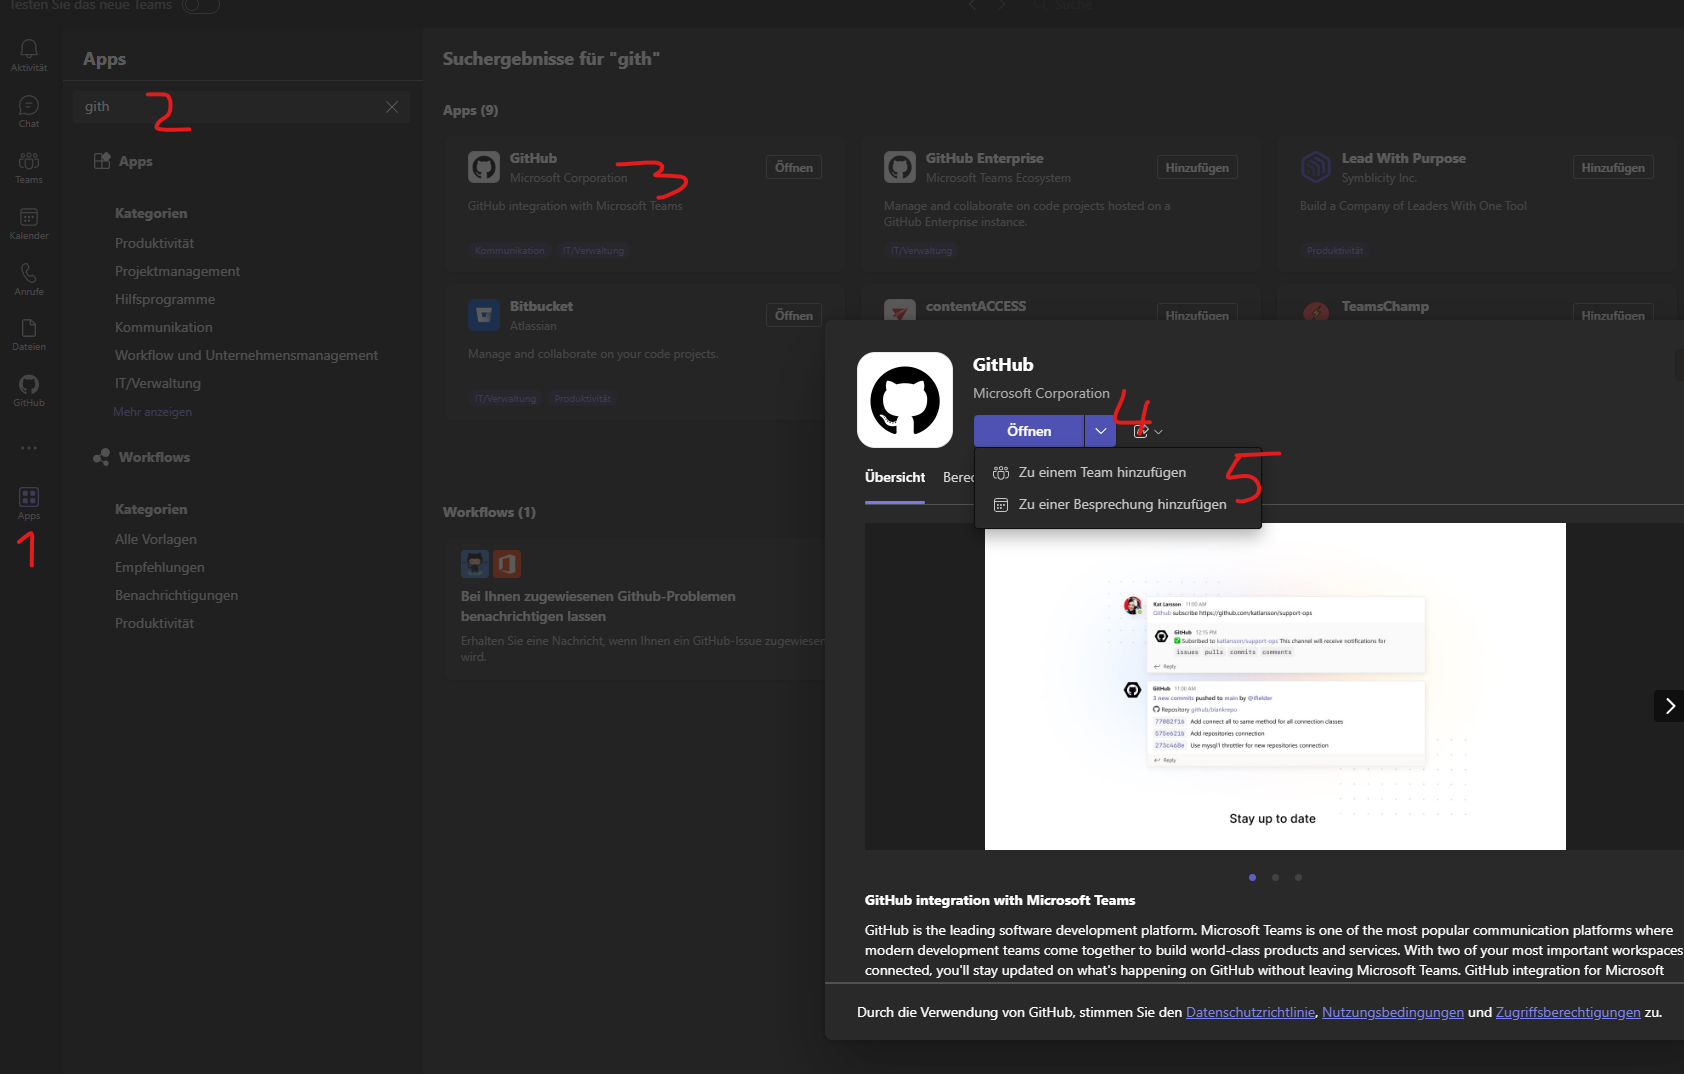
Task: Click the large GitHub logo in details dialog
Action: [905, 400]
